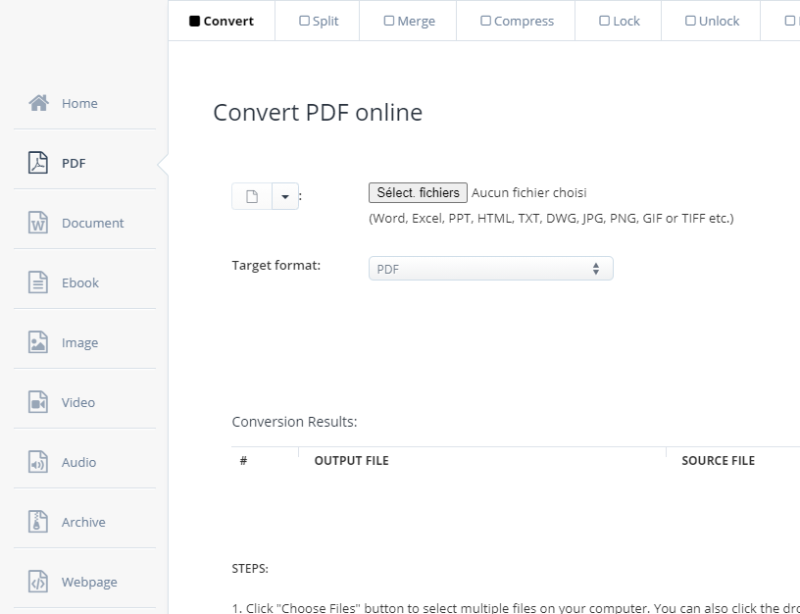Screen dimensions: 800x614
Task: Expand the file source dropdown arrow
Action: pyautogui.click(x=285, y=197)
